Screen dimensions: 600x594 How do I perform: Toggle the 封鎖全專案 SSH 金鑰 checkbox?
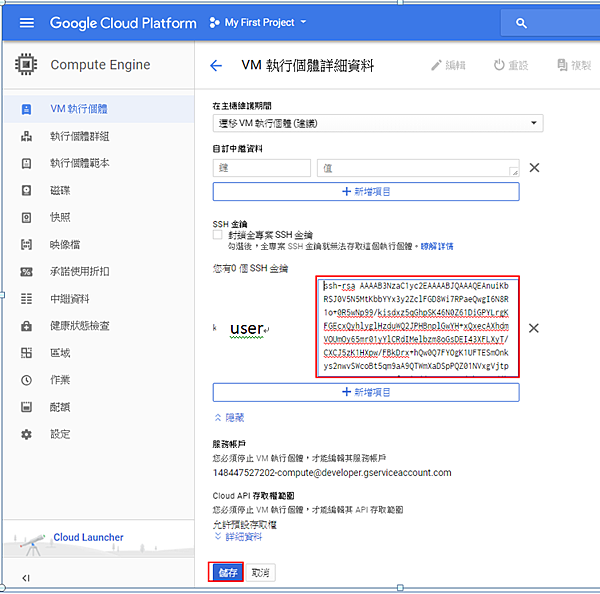point(217,235)
